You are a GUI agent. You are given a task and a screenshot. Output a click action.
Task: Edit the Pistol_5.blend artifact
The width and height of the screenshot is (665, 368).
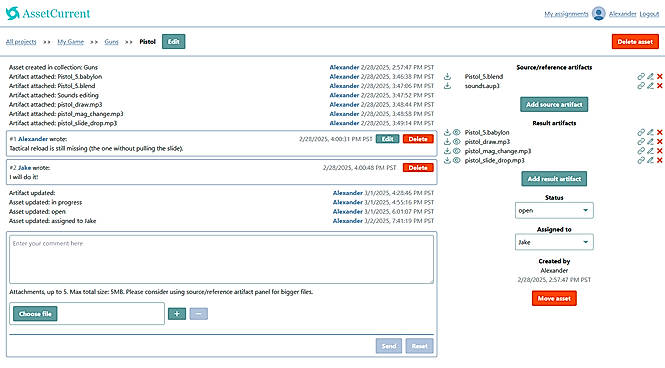650,77
